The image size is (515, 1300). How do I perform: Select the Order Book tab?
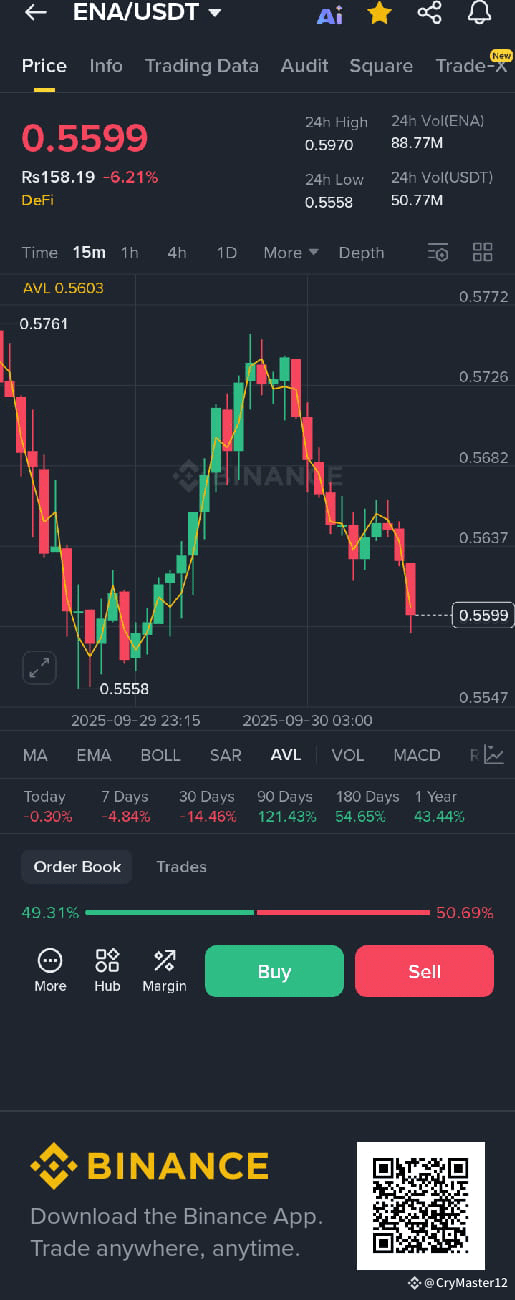click(x=77, y=867)
